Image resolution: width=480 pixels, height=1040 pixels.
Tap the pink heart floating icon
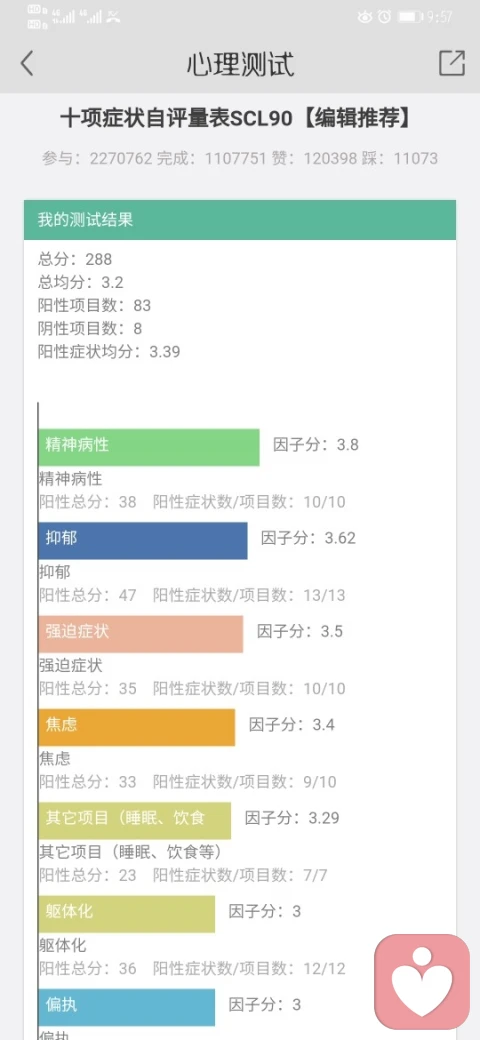tap(422, 980)
